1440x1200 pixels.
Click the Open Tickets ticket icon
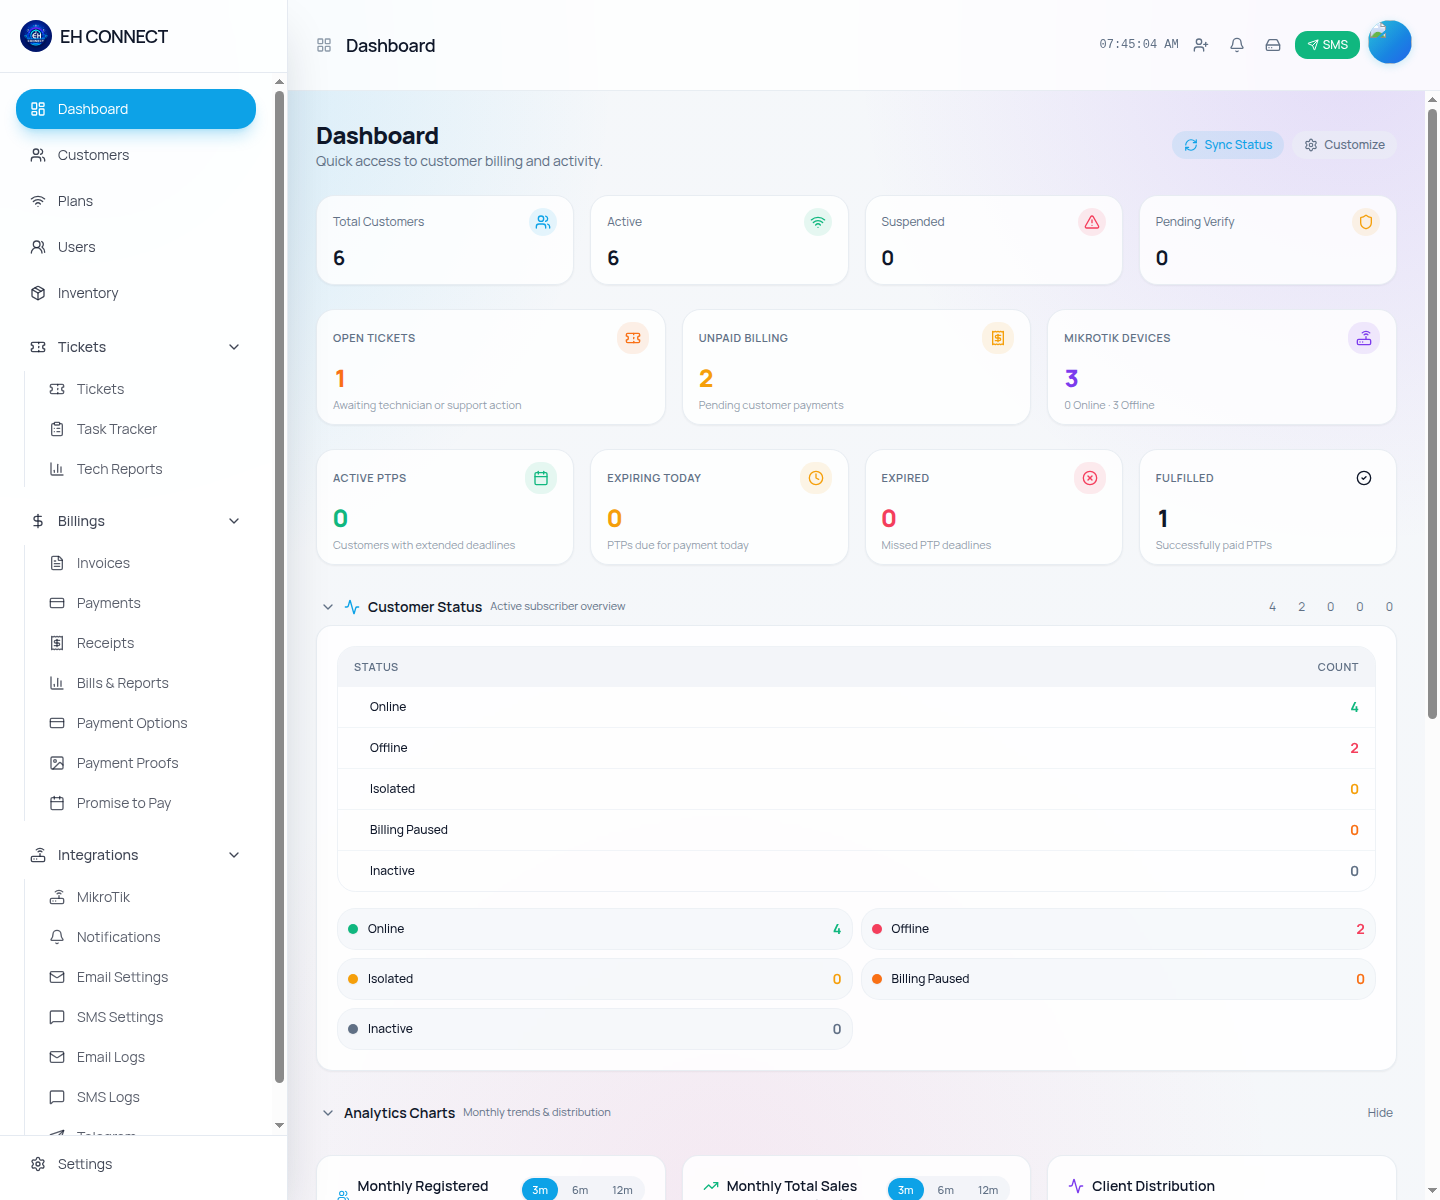point(633,338)
